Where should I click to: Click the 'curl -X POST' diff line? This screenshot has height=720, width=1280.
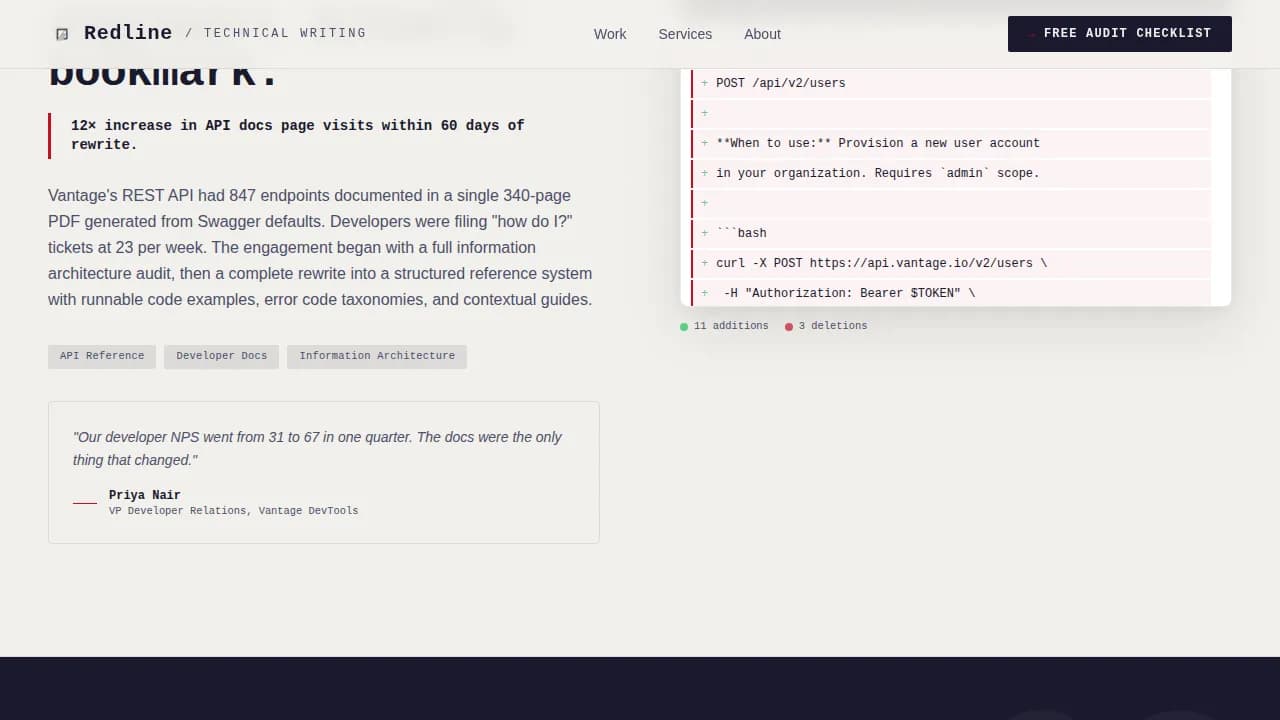[951, 263]
